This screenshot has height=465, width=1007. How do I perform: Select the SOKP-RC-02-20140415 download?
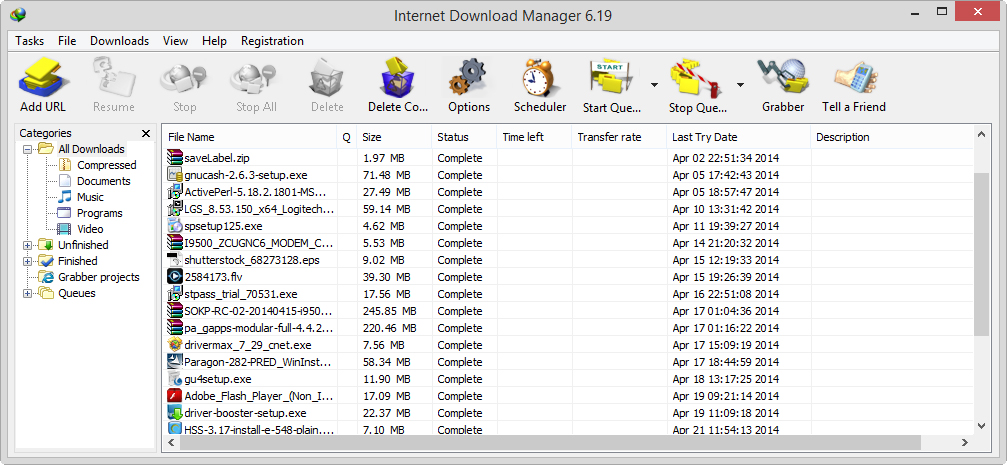pyautogui.click(x=568, y=311)
